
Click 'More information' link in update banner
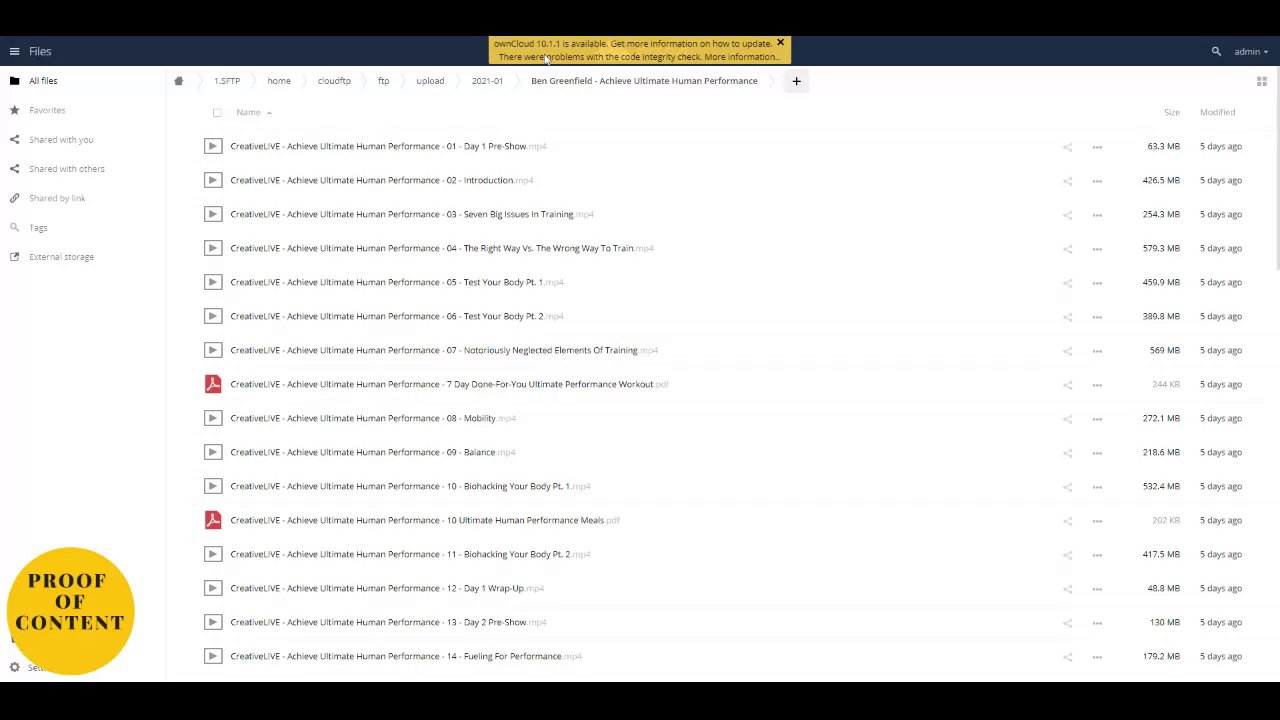coord(741,57)
